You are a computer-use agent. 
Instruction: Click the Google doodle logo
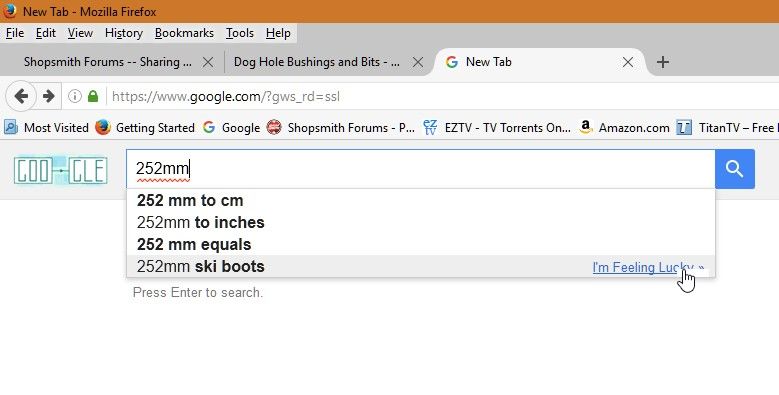pos(61,170)
